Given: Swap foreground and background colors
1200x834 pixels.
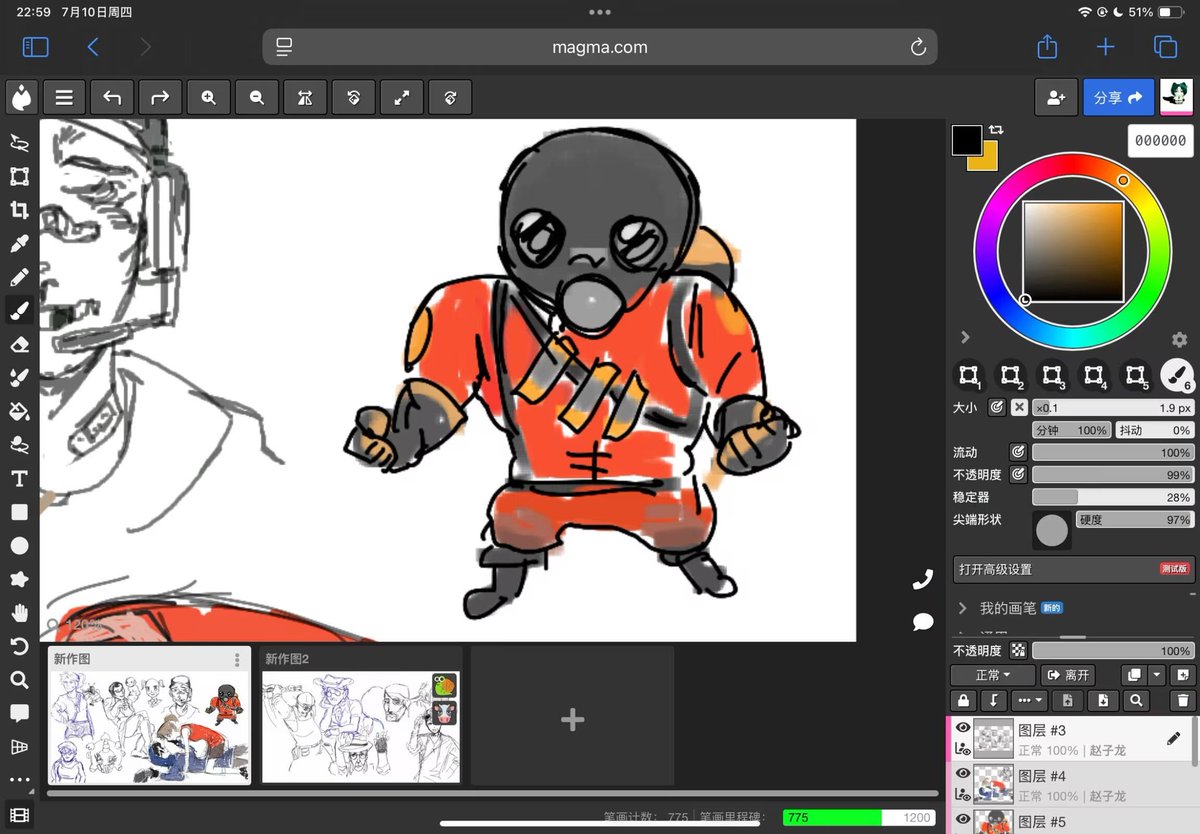Looking at the screenshot, I should [996, 130].
